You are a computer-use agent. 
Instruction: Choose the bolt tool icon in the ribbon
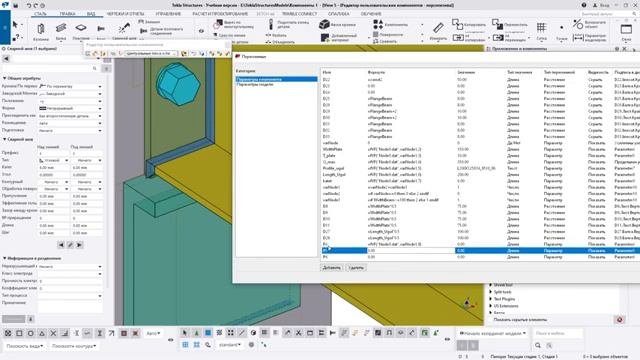[101, 28]
